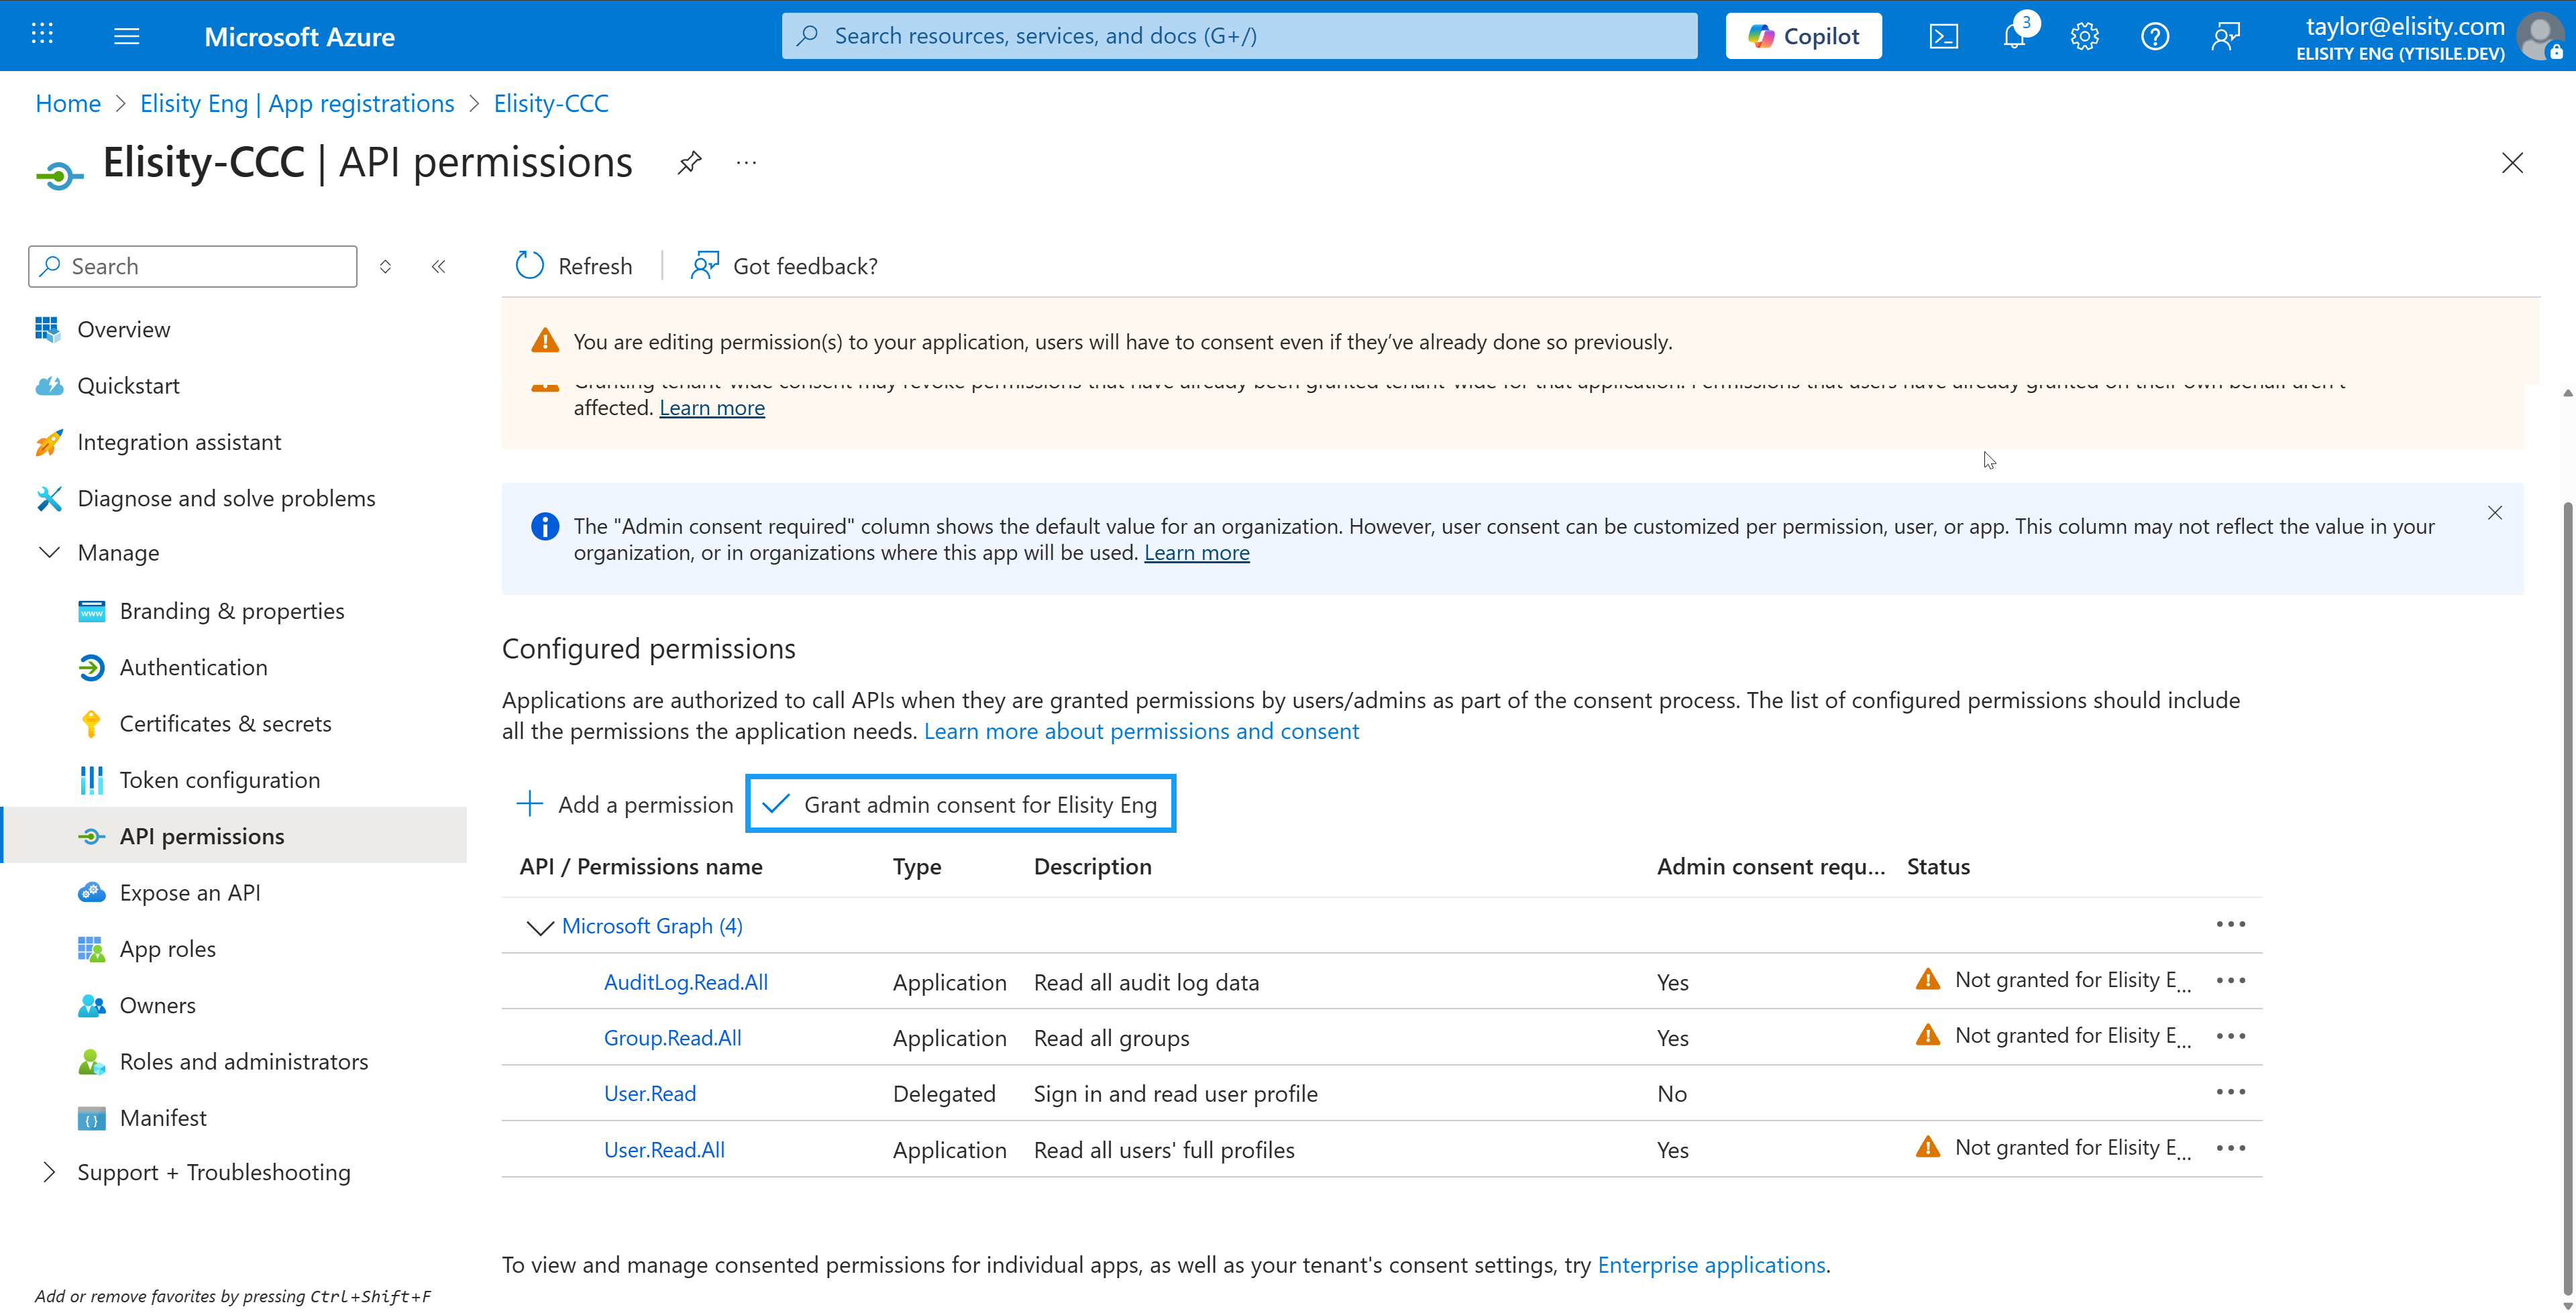Pin the Elisity-CCC blade

pos(689,163)
